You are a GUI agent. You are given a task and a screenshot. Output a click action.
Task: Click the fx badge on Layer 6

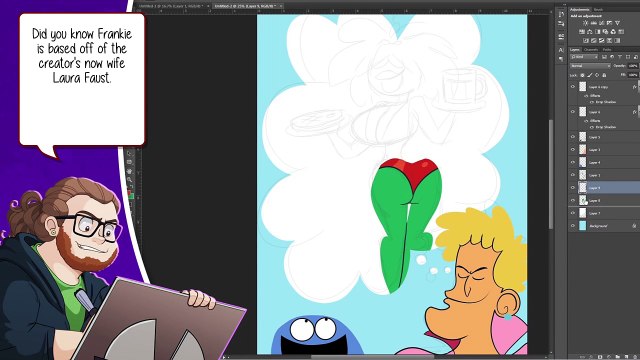point(635,111)
